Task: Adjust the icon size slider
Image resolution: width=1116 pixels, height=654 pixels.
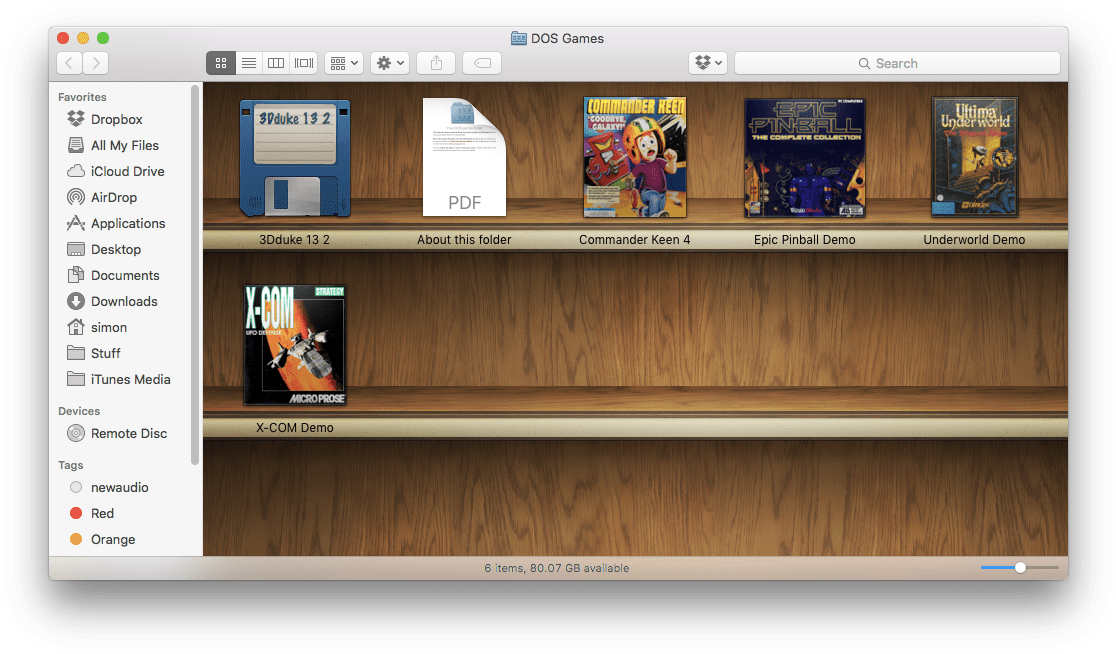Action: (1020, 567)
